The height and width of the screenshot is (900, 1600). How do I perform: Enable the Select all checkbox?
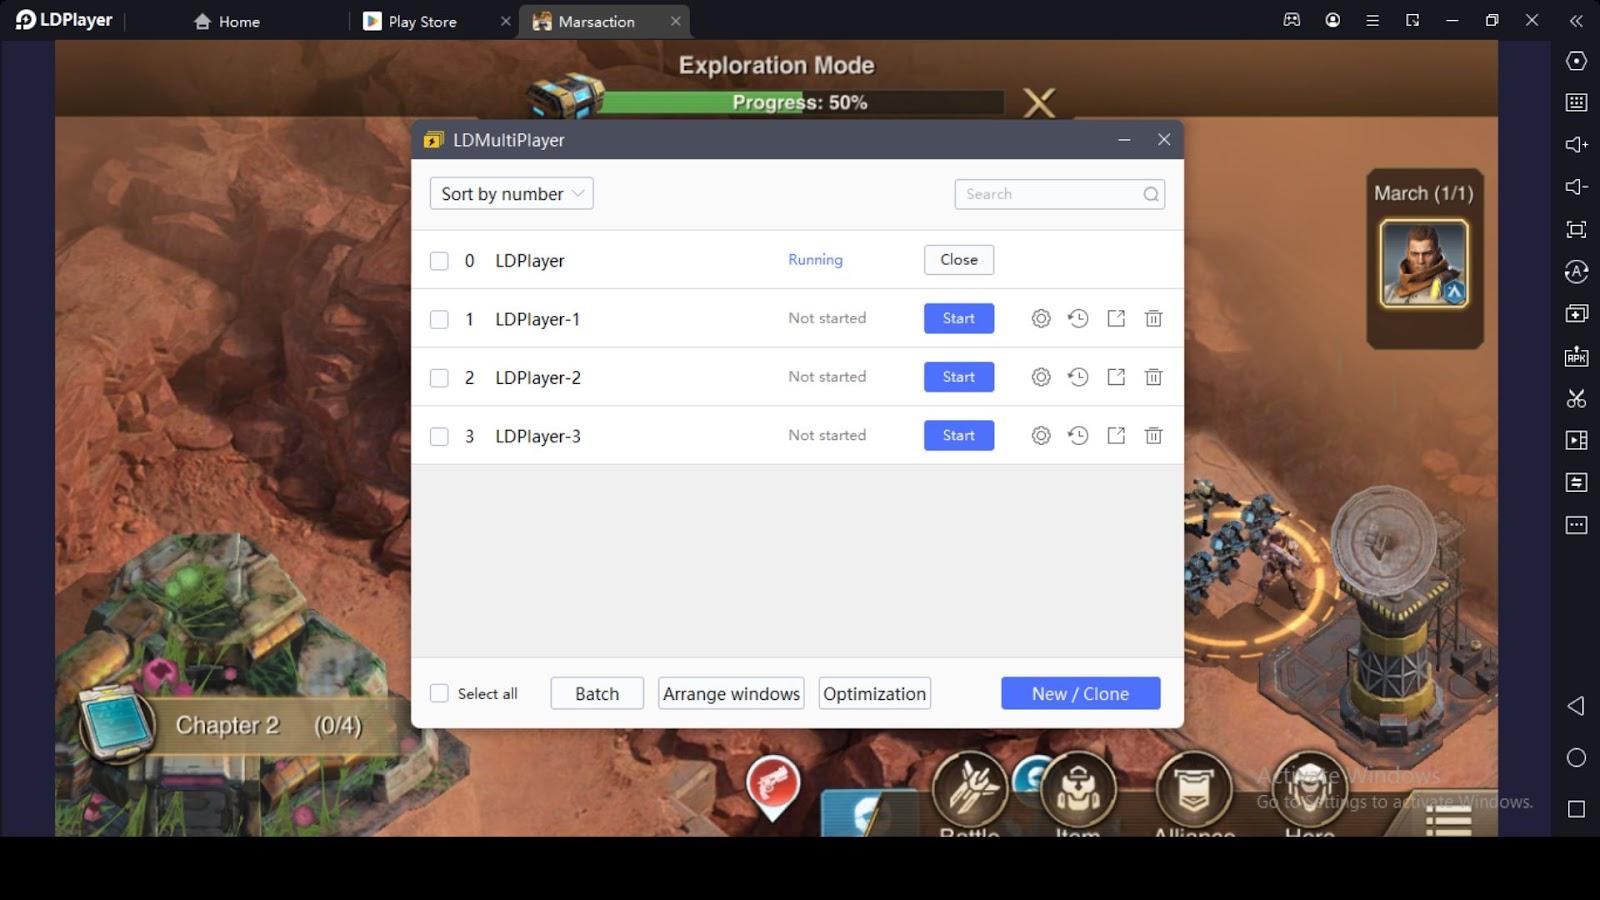439,693
